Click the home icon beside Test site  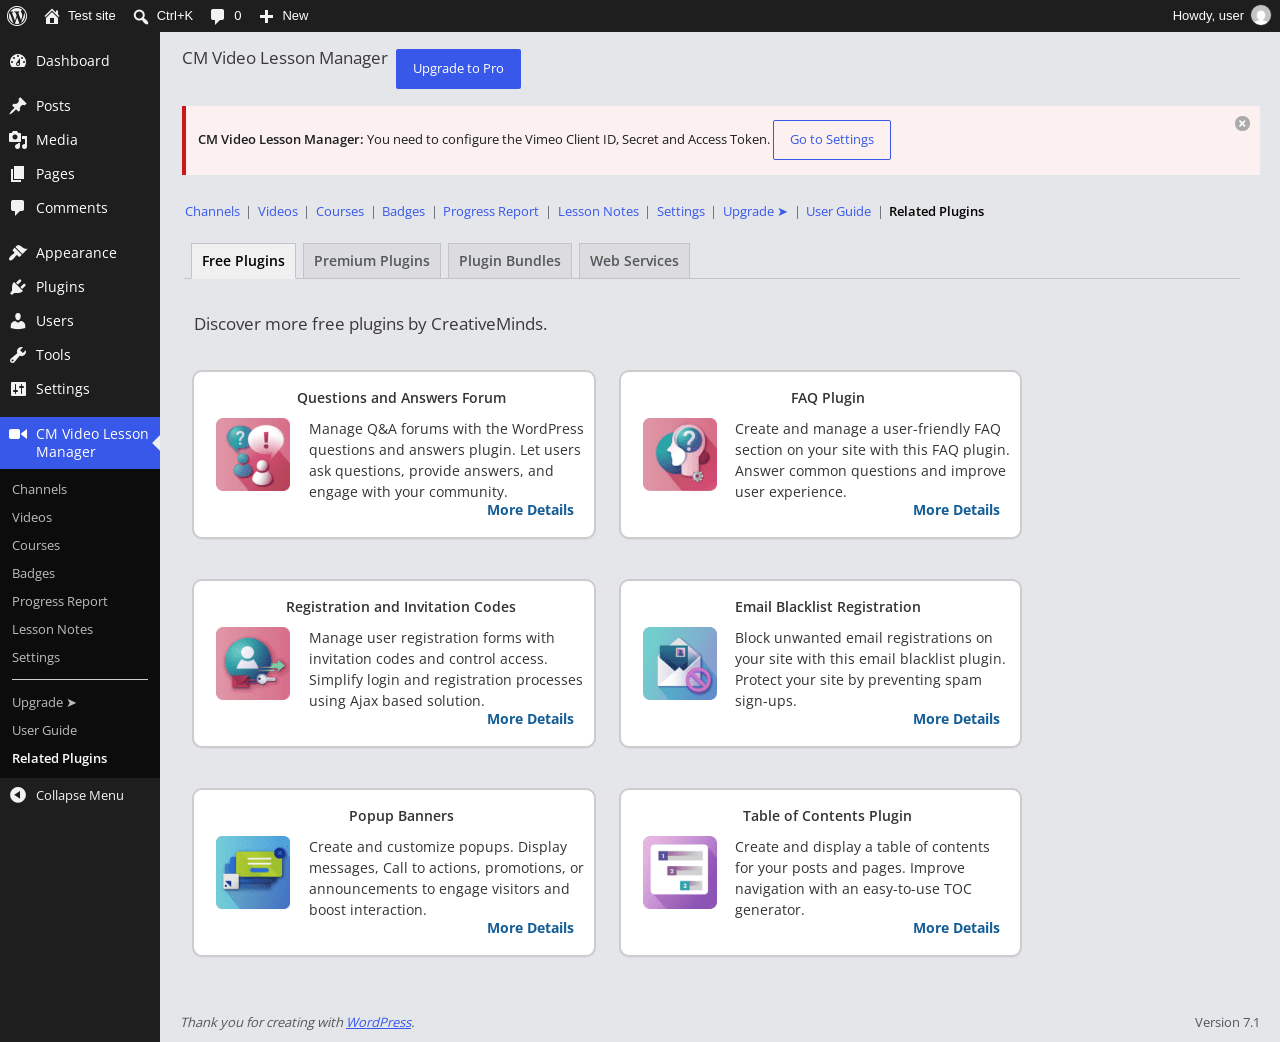pyautogui.click(x=52, y=16)
